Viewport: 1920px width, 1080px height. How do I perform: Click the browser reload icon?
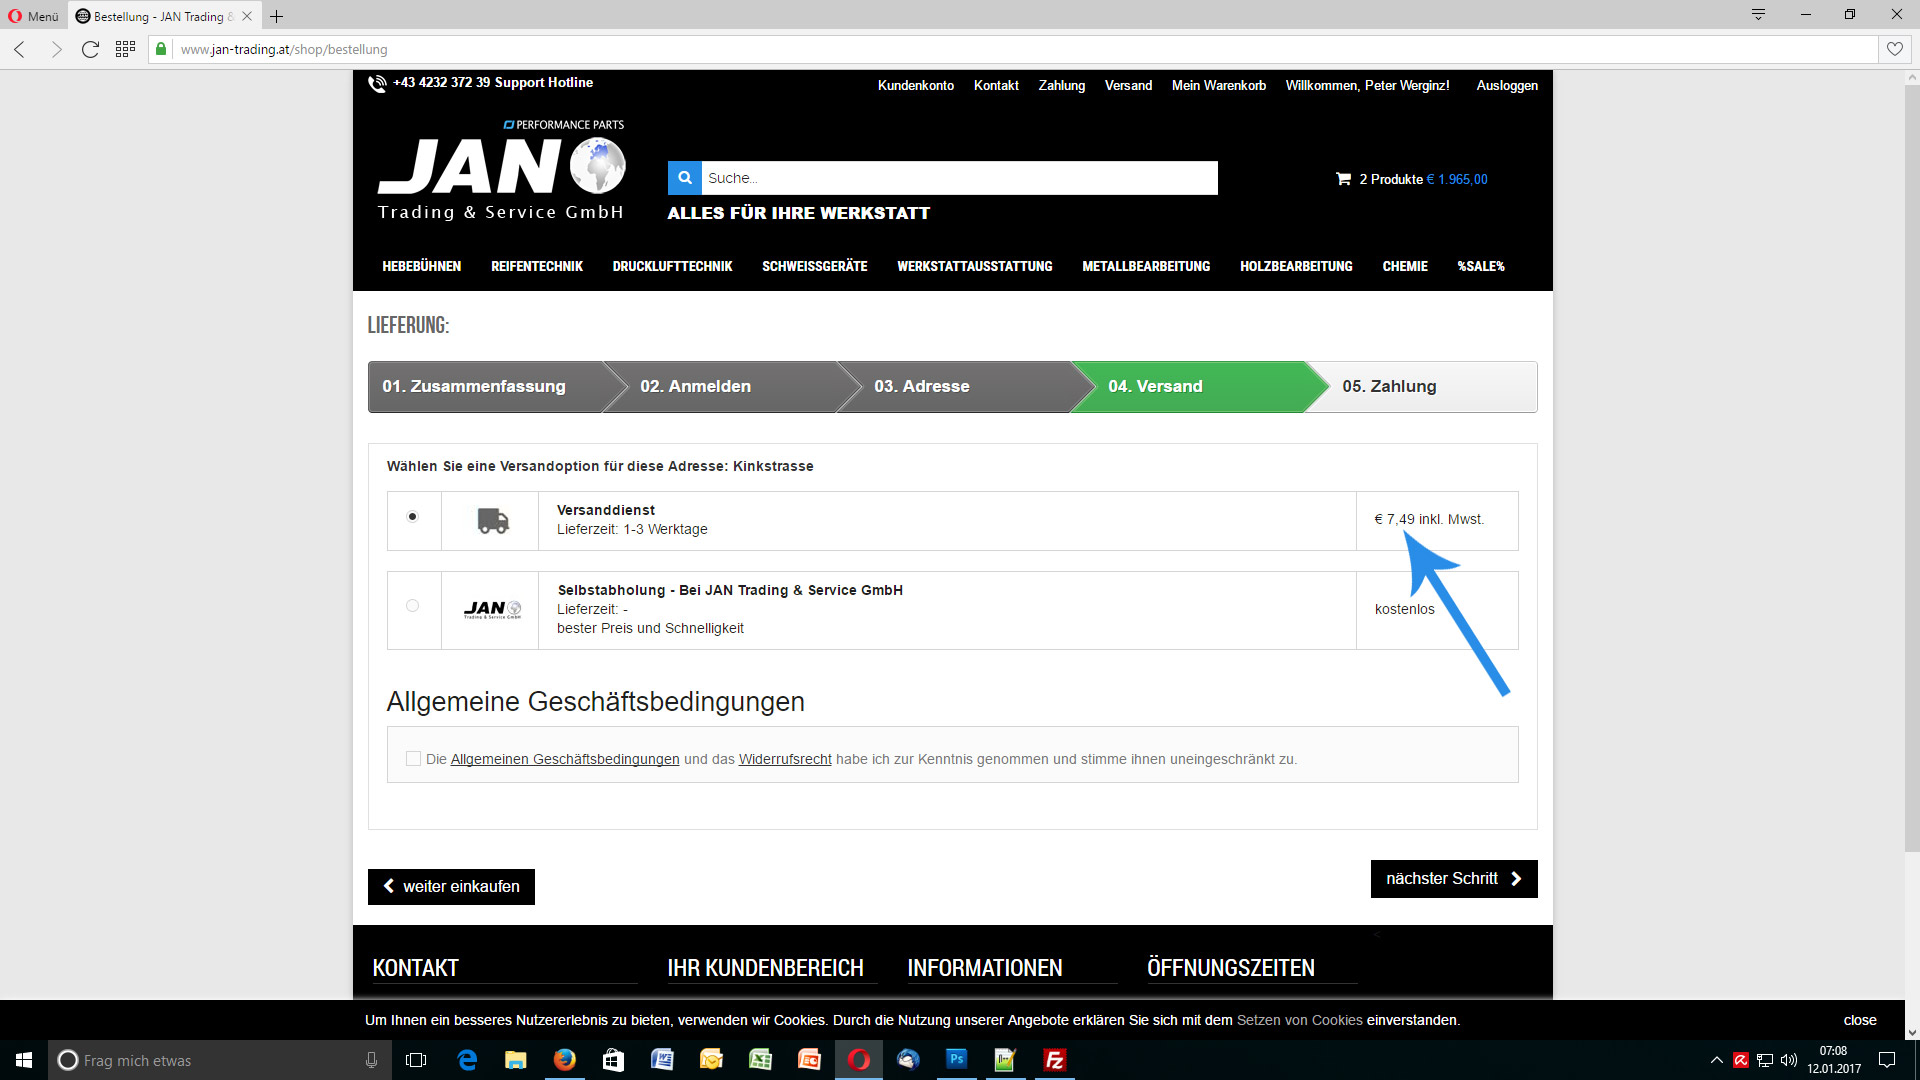point(90,49)
